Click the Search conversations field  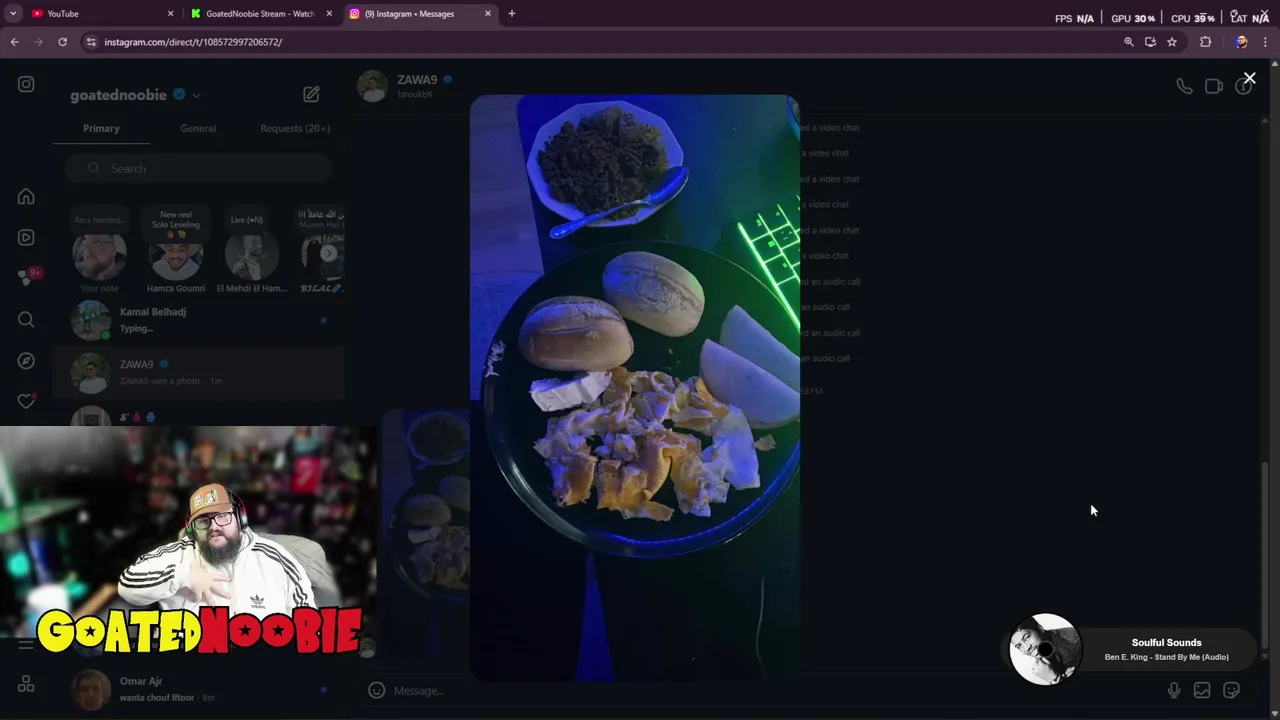198,168
